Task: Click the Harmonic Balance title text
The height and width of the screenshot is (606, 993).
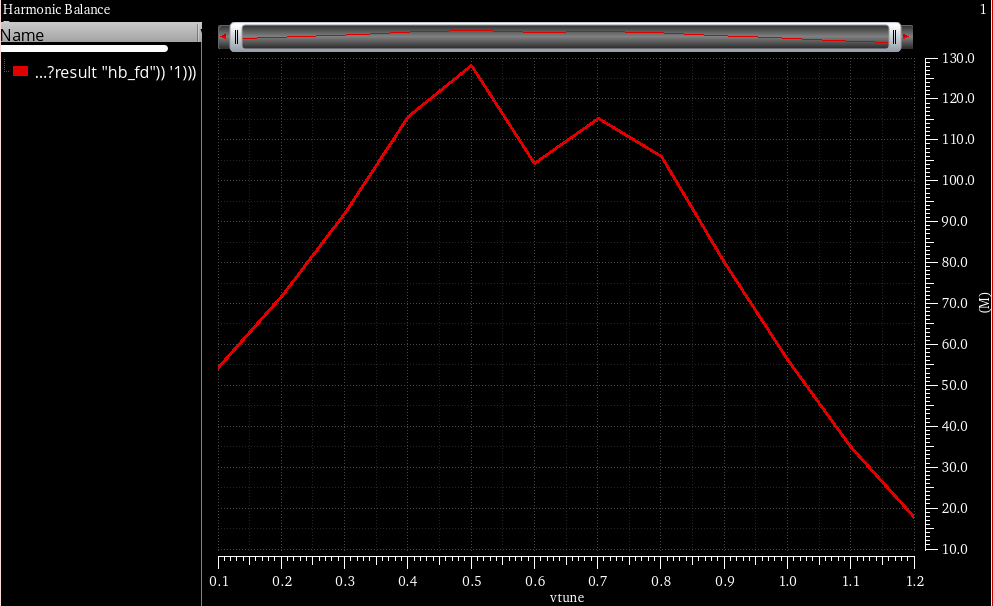Action: 56,9
